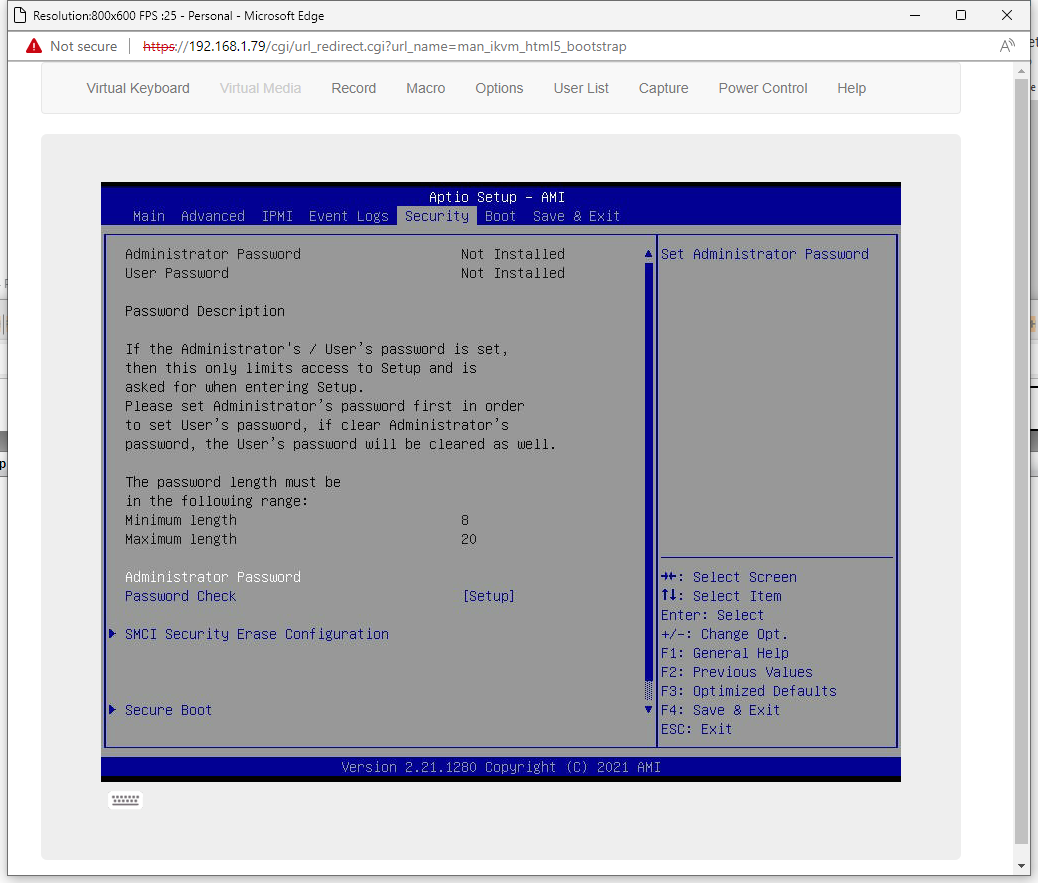Open the Options menu
This screenshot has height=883, width=1038.
pyautogui.click(x=499, y=88)
